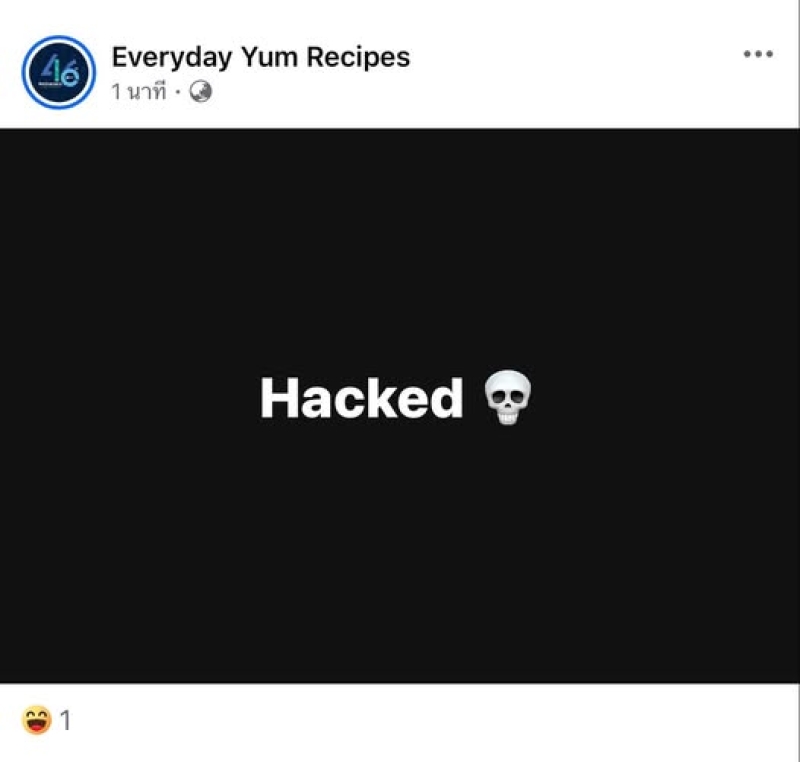This screenshot has width=800, height=762.
Task: Click the upper dark area above 'Hacked' text
Action: (x=399, y=245)
